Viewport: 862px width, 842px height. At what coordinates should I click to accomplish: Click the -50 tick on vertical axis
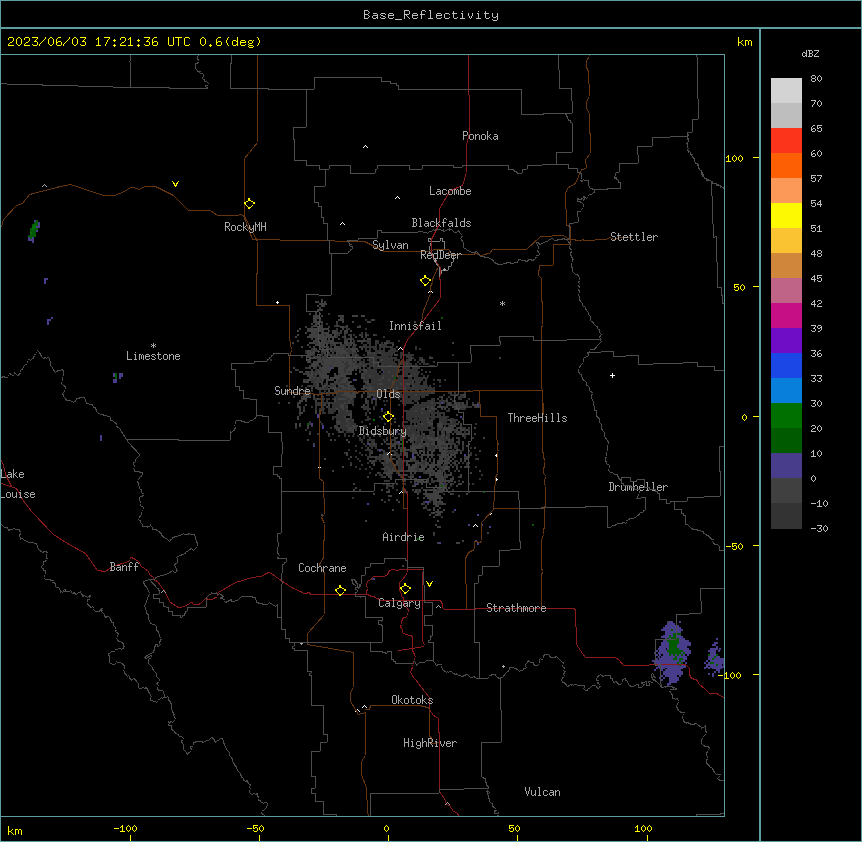[x=734, y=546]
